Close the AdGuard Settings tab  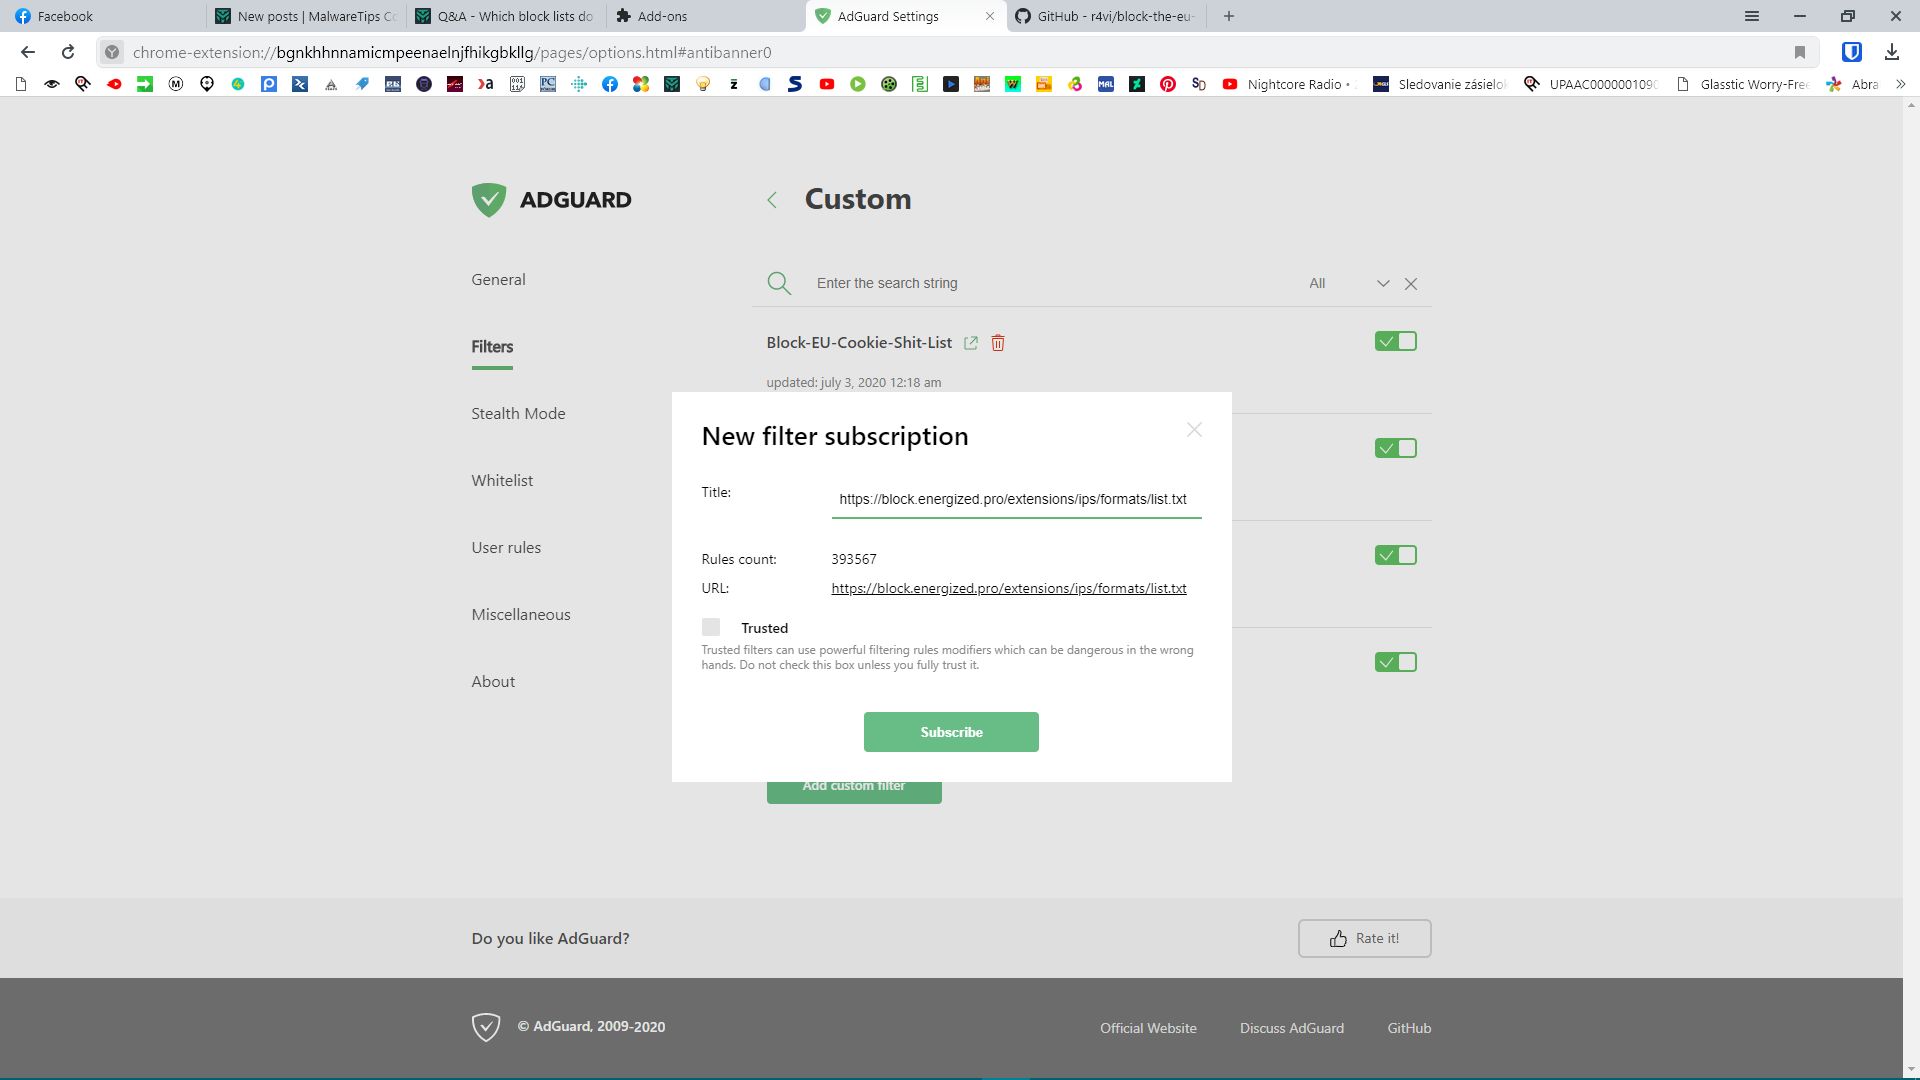[990, 16]
